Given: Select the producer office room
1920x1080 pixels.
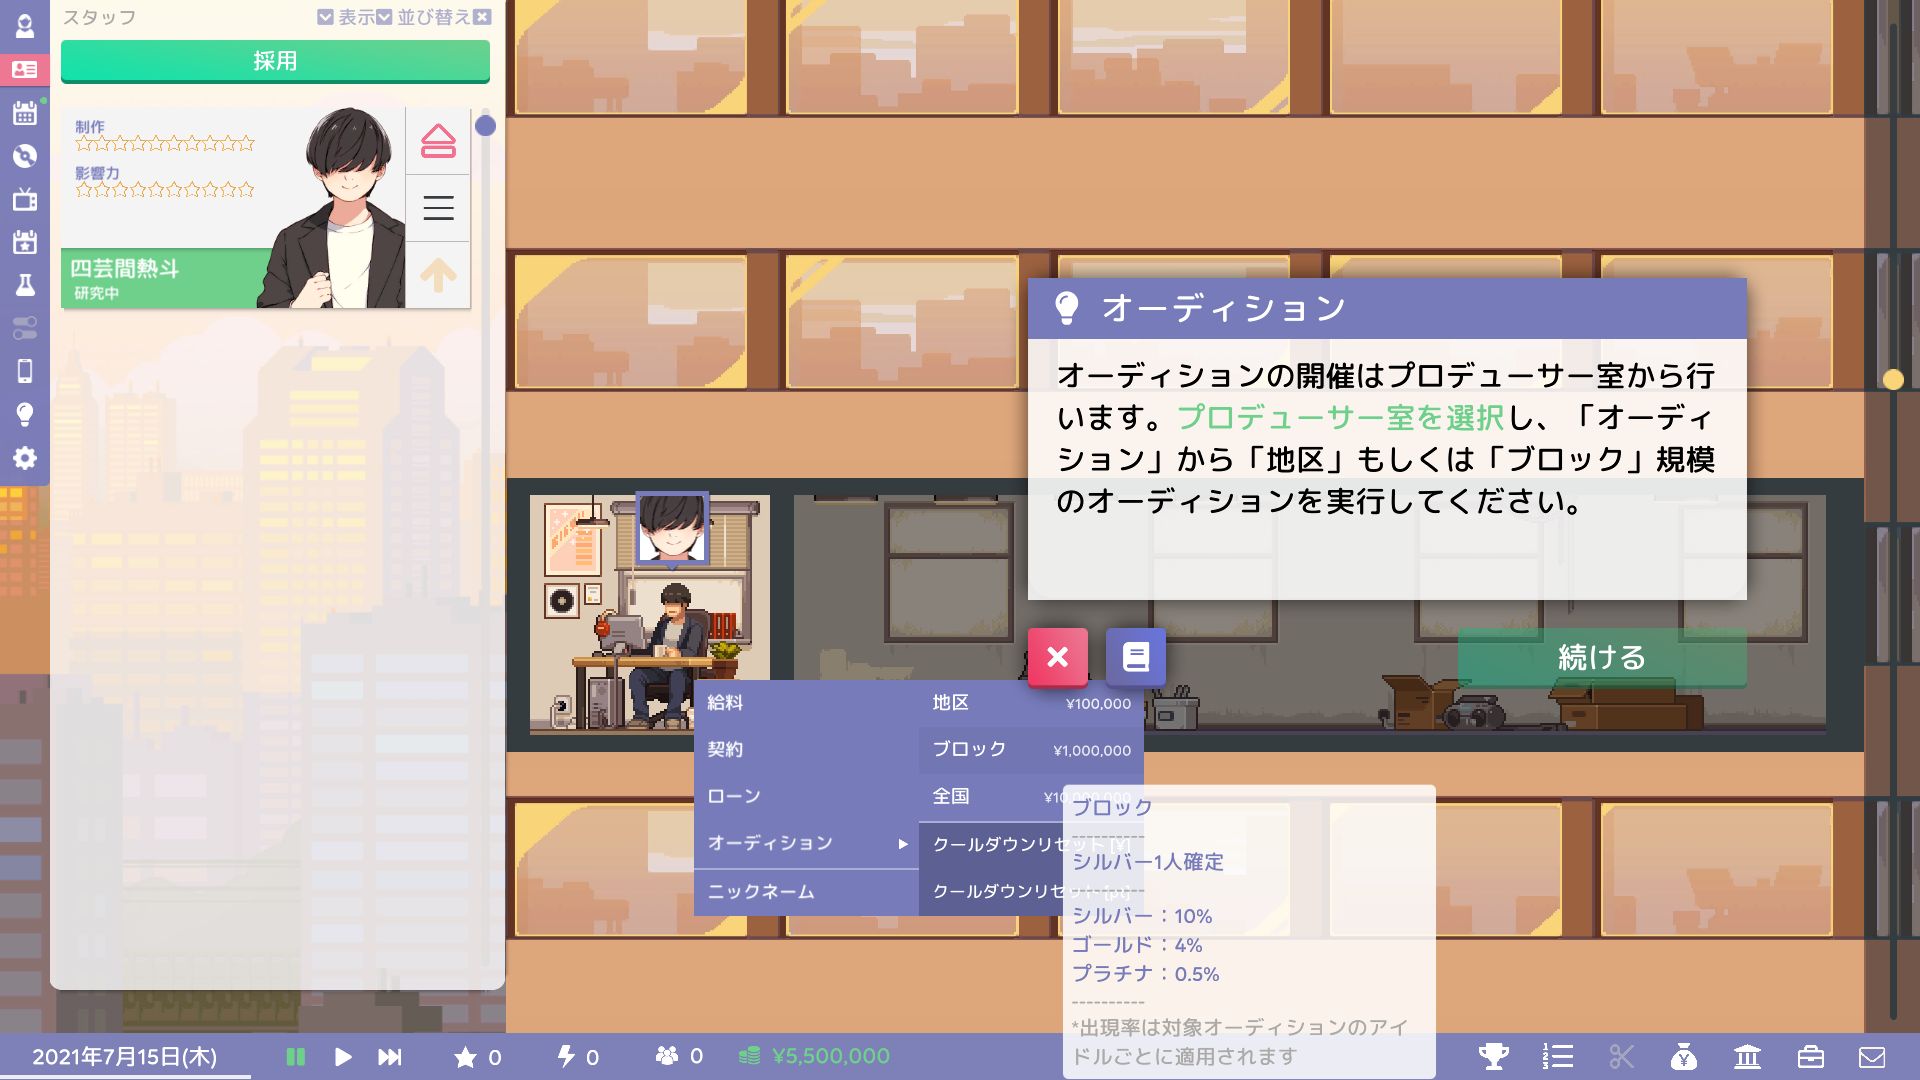Looking at the screenshot, I should [x=650, y=614].
